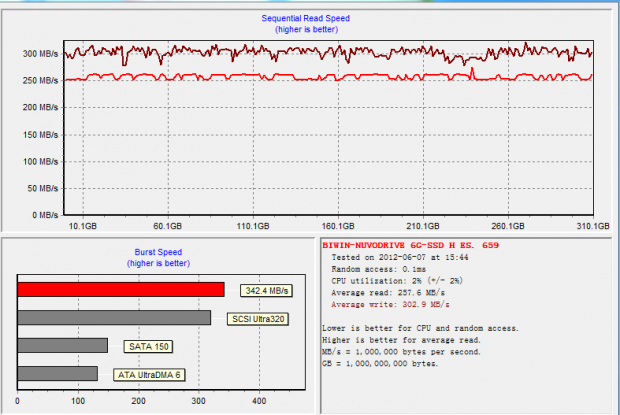Click the 'CPU utilization: 2%' line
The width and height of the screenshot is (620, 415).
[397, 281]
